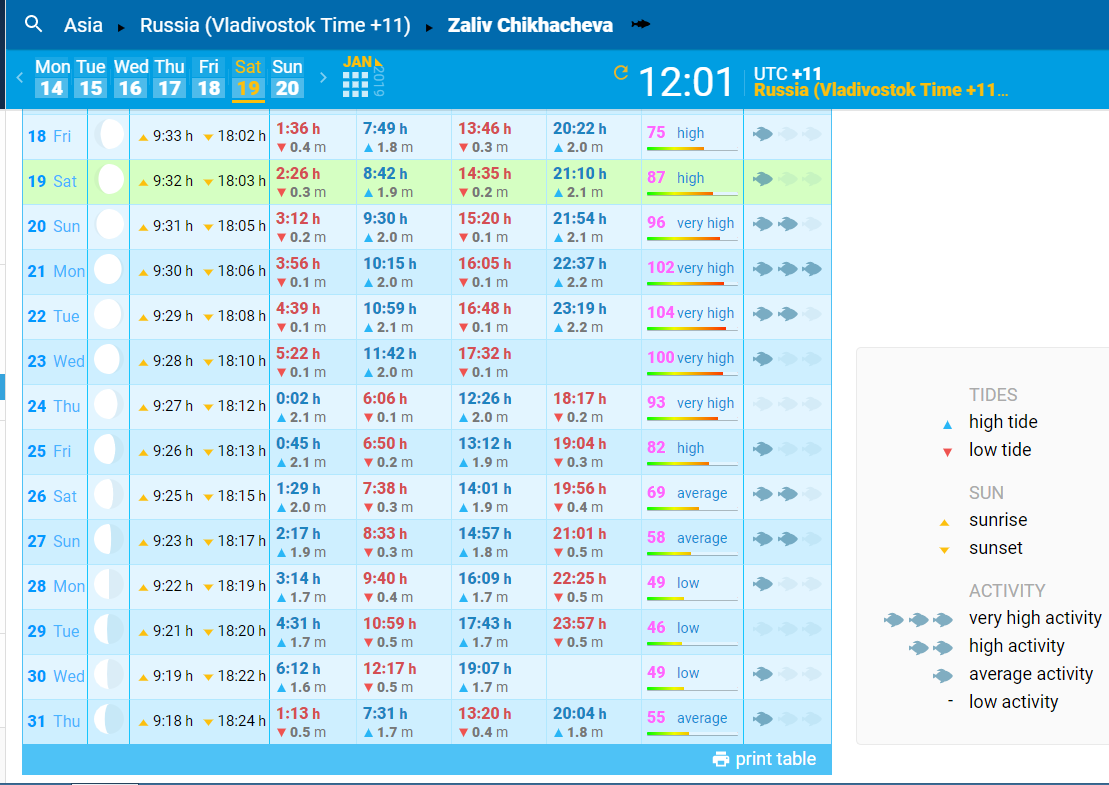
Task: Click the activity bar for 22 Tue
Action: (x=692, y=328)
